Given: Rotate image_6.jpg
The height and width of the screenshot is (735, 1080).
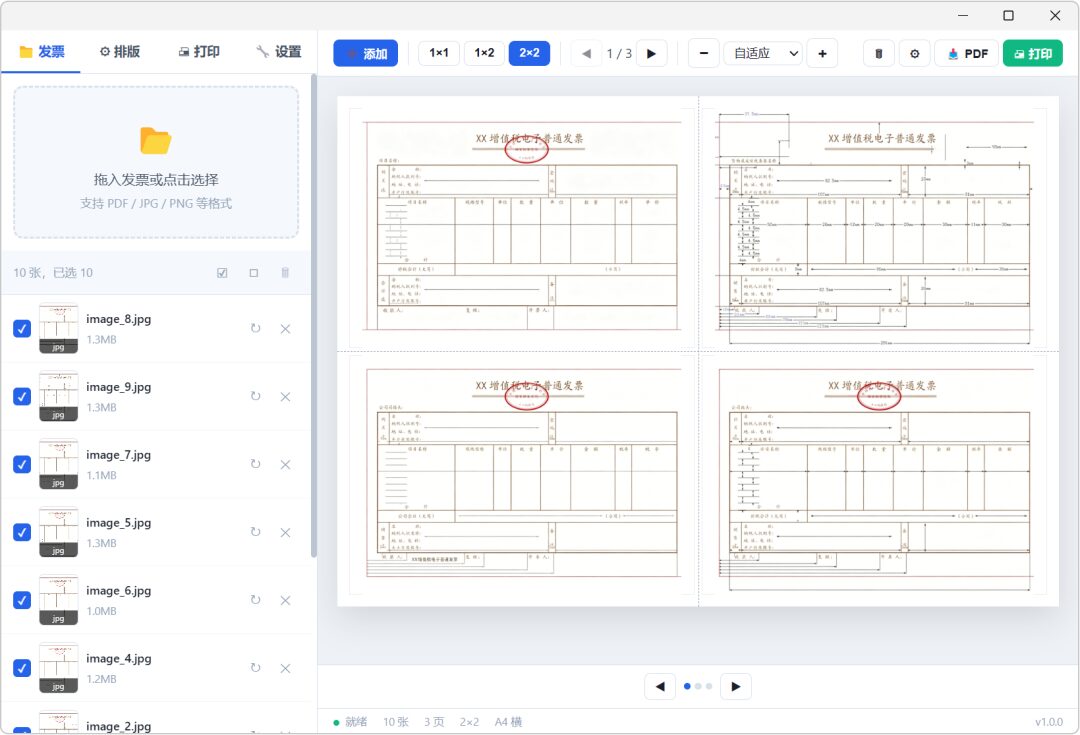Looking at the screenshot, I should (x=256, y=600).
